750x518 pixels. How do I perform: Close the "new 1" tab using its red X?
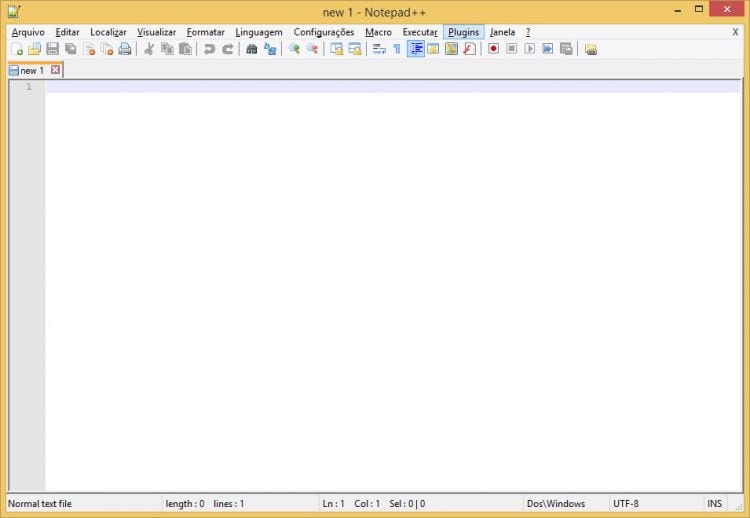click(55, 70)
